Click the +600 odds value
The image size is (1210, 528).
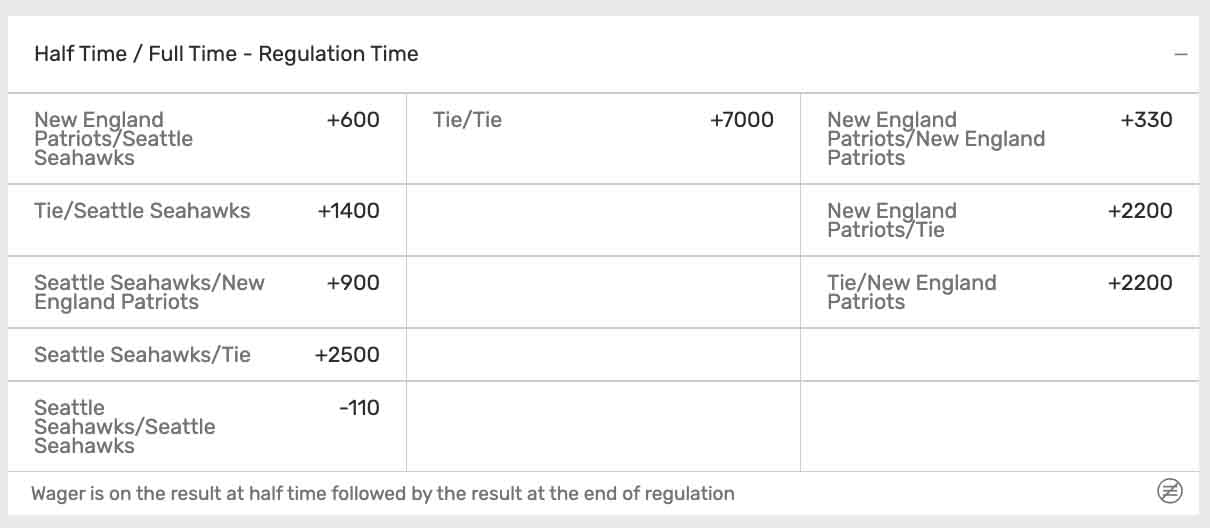pyautogui.click(x=353, y=120)
